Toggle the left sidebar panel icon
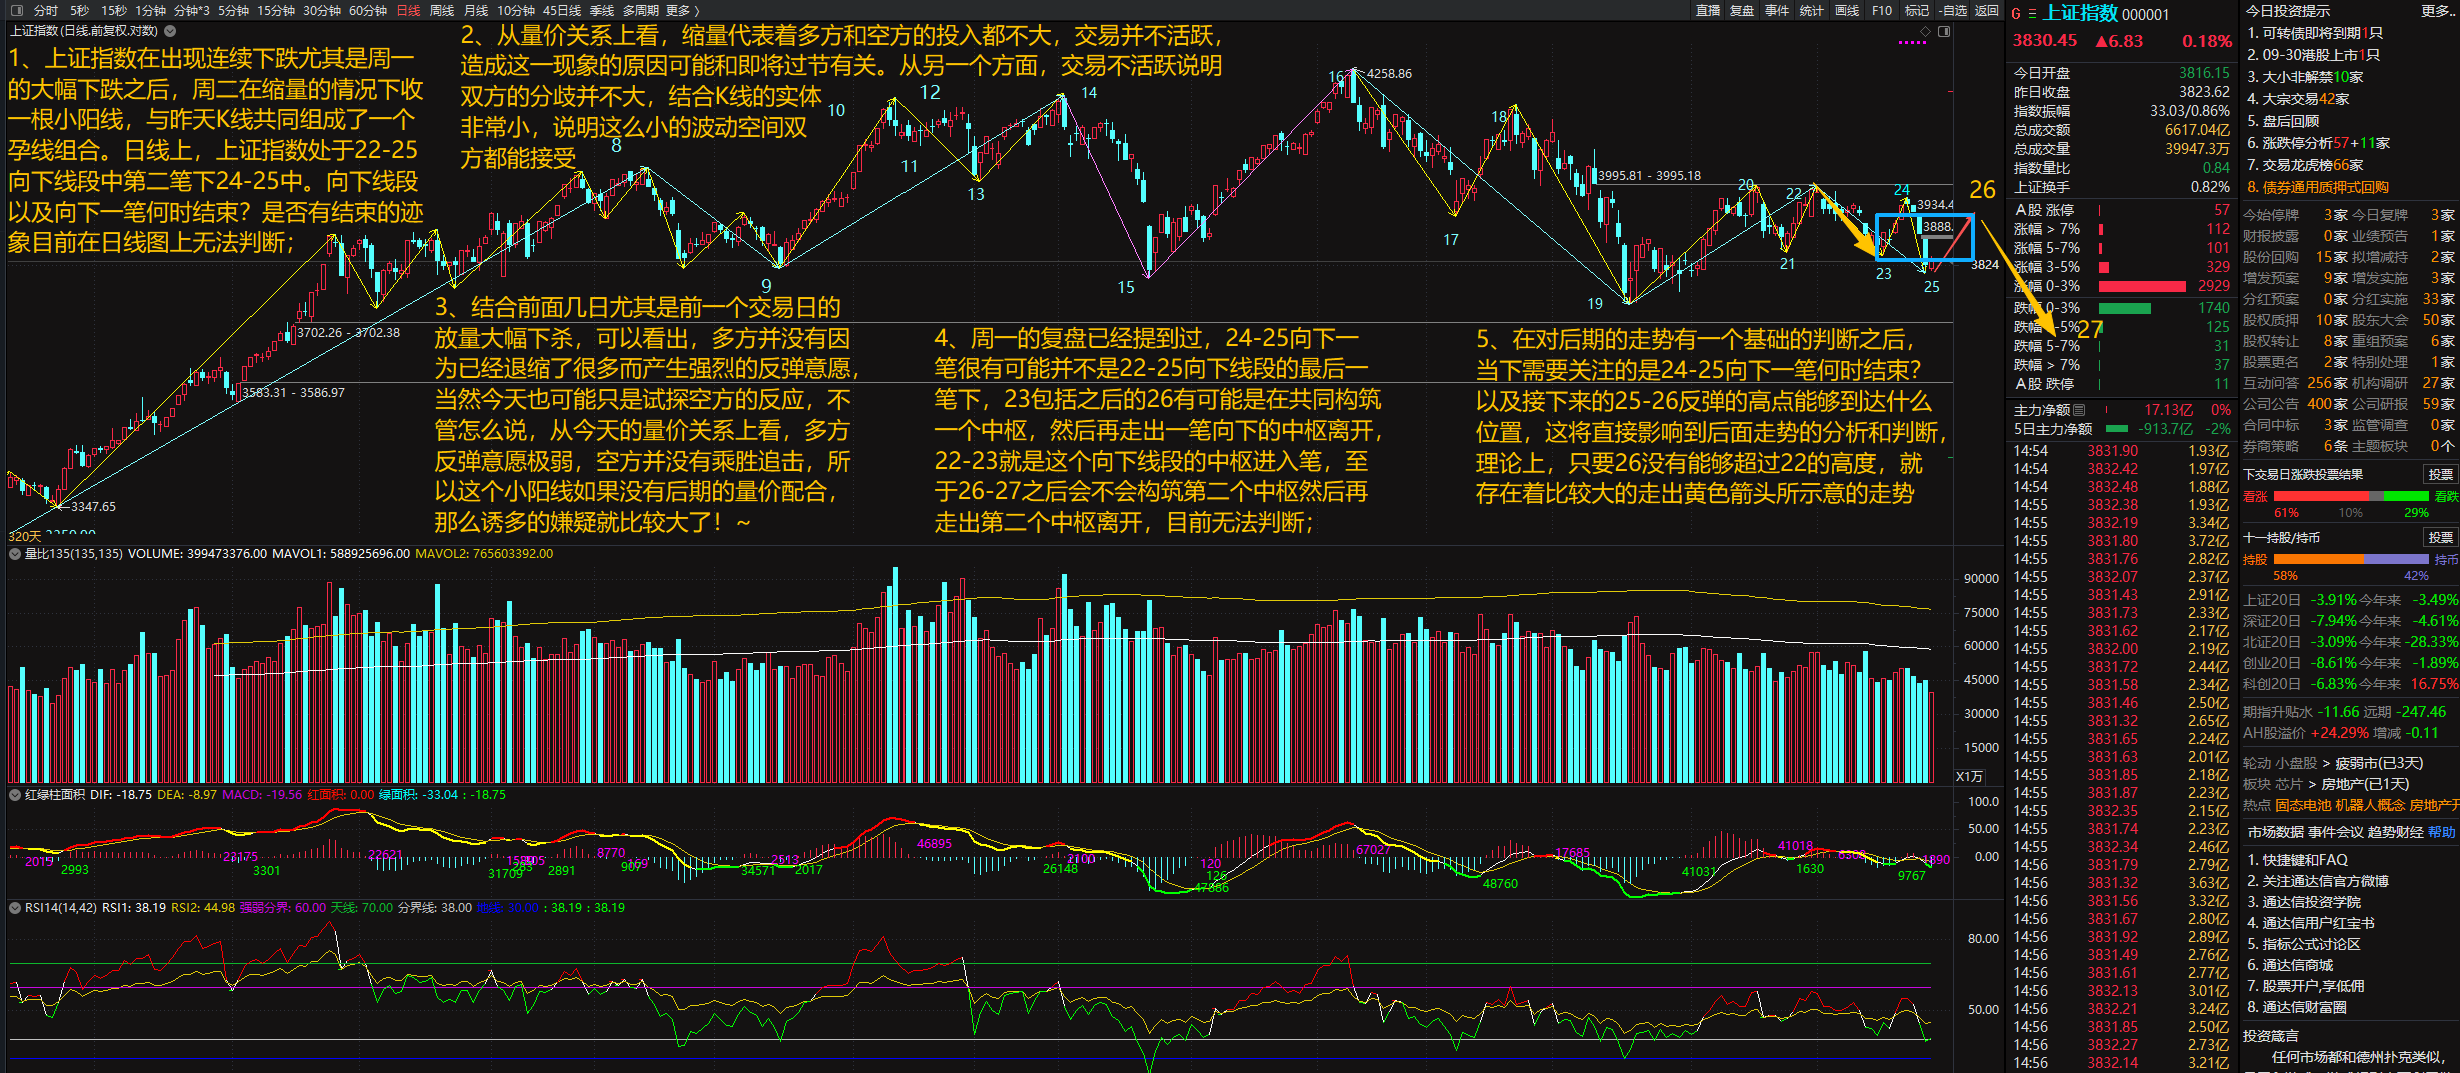2460x1073 pixels. click(x=15, y=10)
